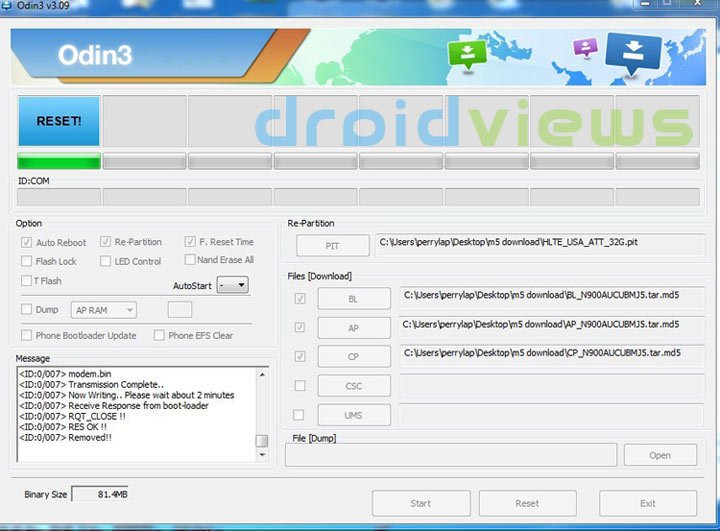Toggle the Re-Partition checkbox
Image resolution: width=720 pixels, height=531 pixels.
105,242
